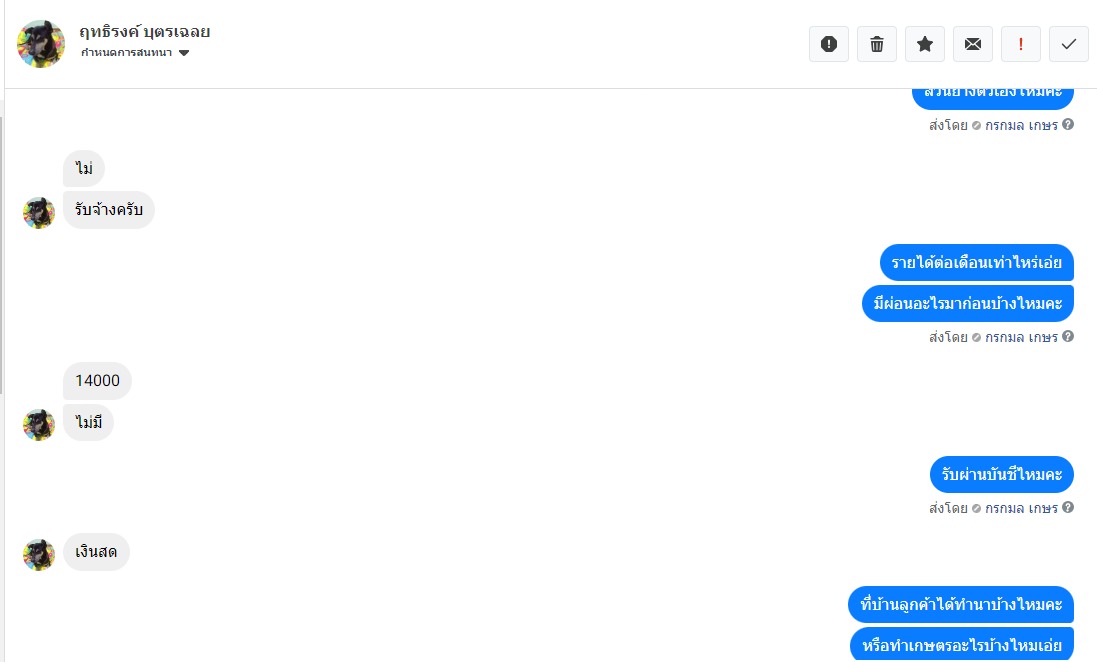Flag conversation with red exclamation icon
The width and height of the screenshot is (1097, 662).
1021,44
